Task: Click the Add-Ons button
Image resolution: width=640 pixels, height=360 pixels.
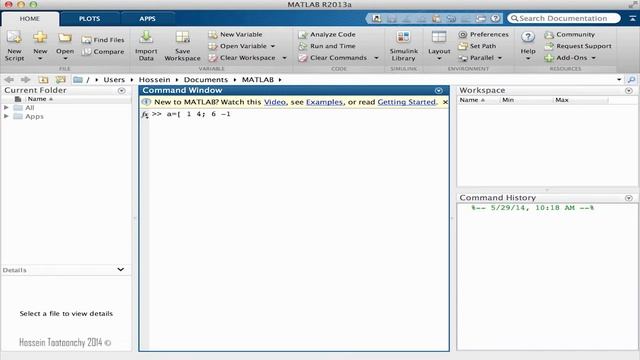Action: pyautogui.click(x=566, y=58)
